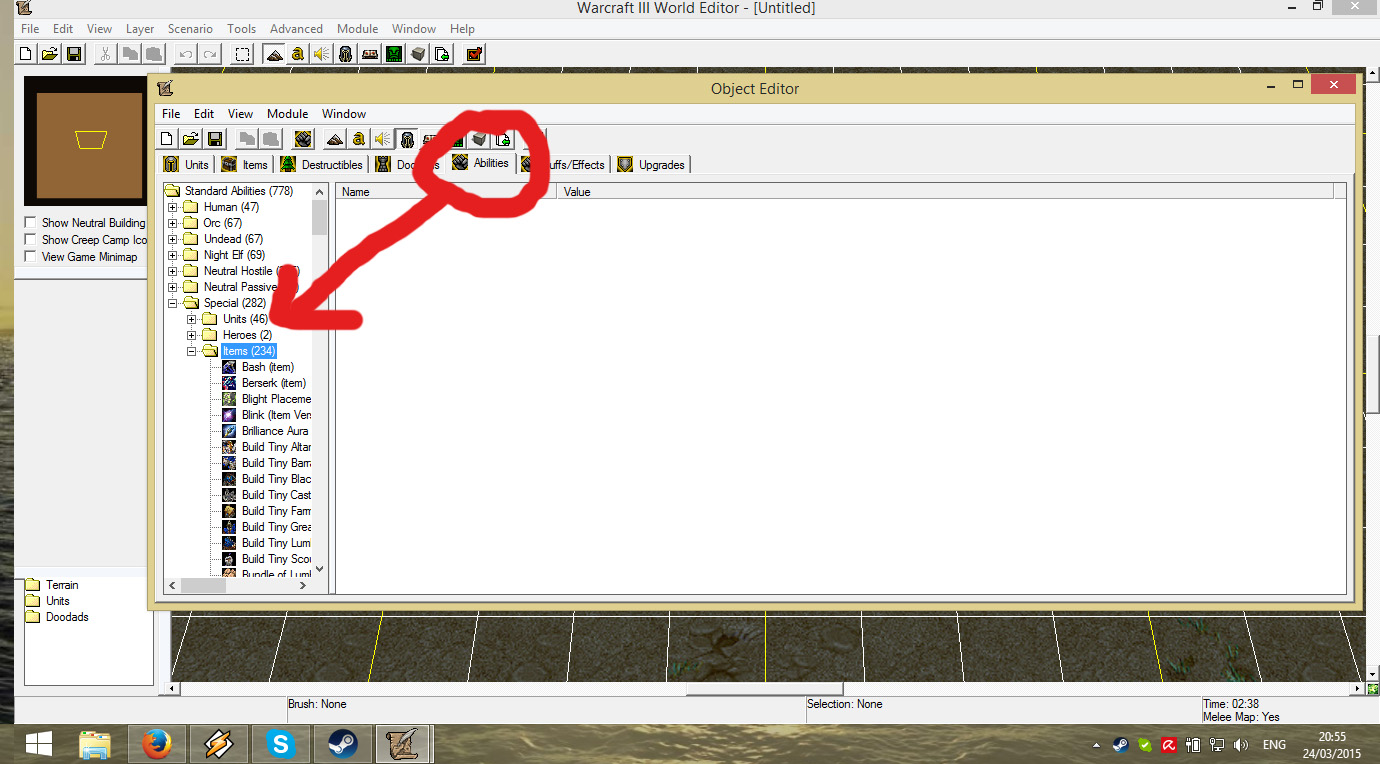Viewport: 1380px width, 764px height.
Task: Open Layer menu in World Editor
Action: click(x=140, y=29)
